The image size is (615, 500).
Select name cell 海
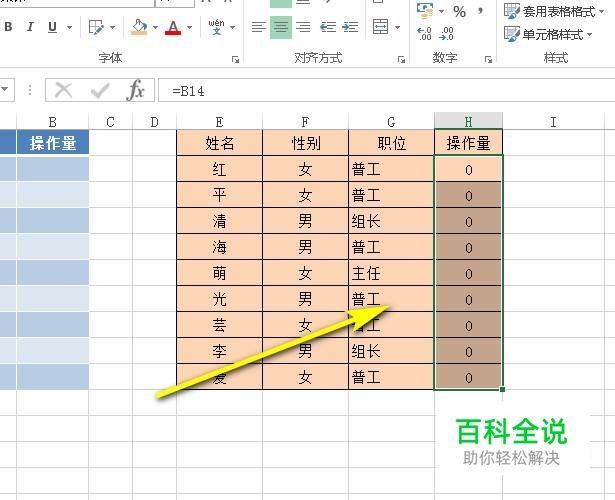tap(220, 247)
